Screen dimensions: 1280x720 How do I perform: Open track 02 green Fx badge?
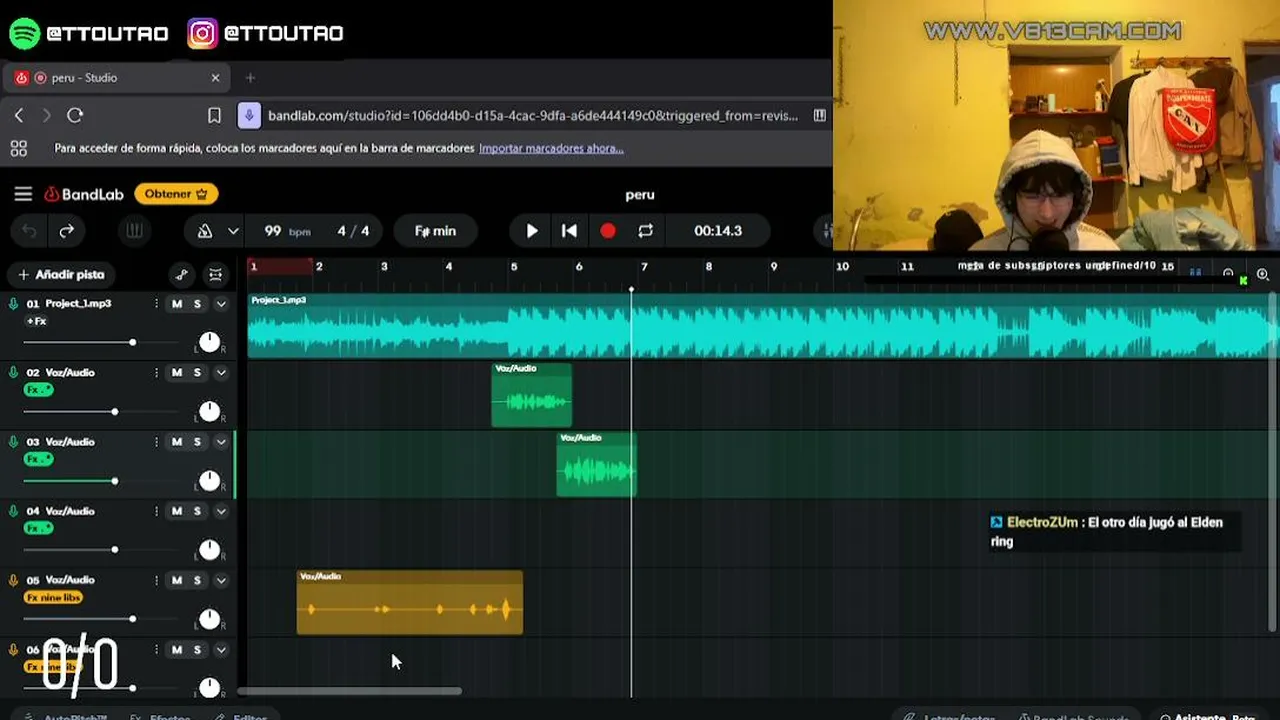pos(38,390)
